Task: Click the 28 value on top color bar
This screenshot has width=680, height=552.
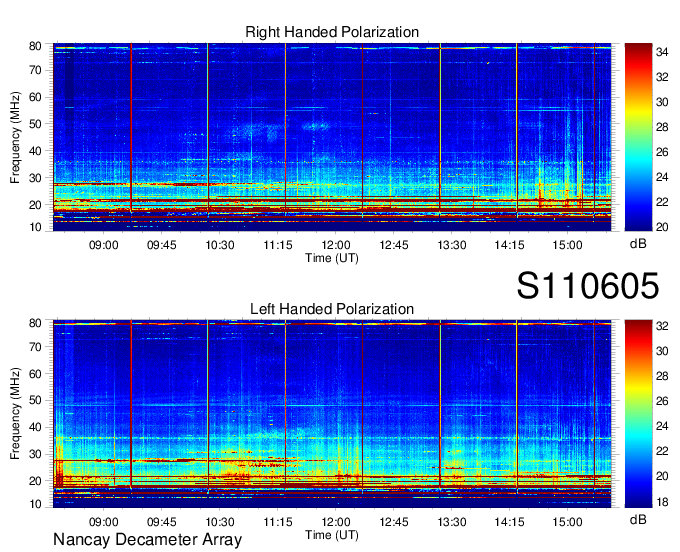Action: point(662,127)
